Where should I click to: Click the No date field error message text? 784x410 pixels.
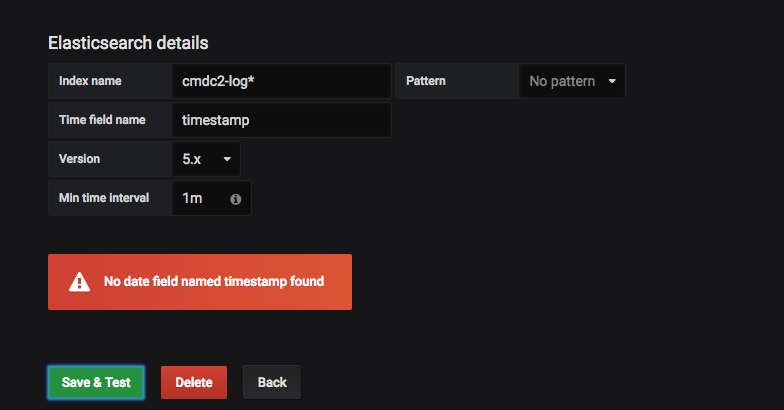coord(214,282)
